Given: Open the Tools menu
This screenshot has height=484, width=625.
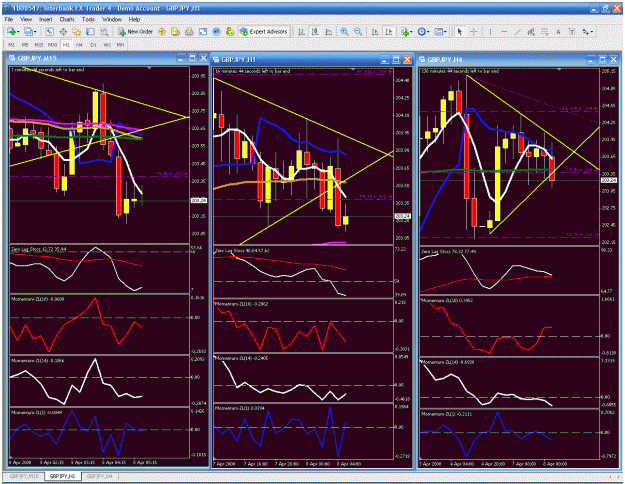Looking at the screenshot, I should tap(88, 19).
